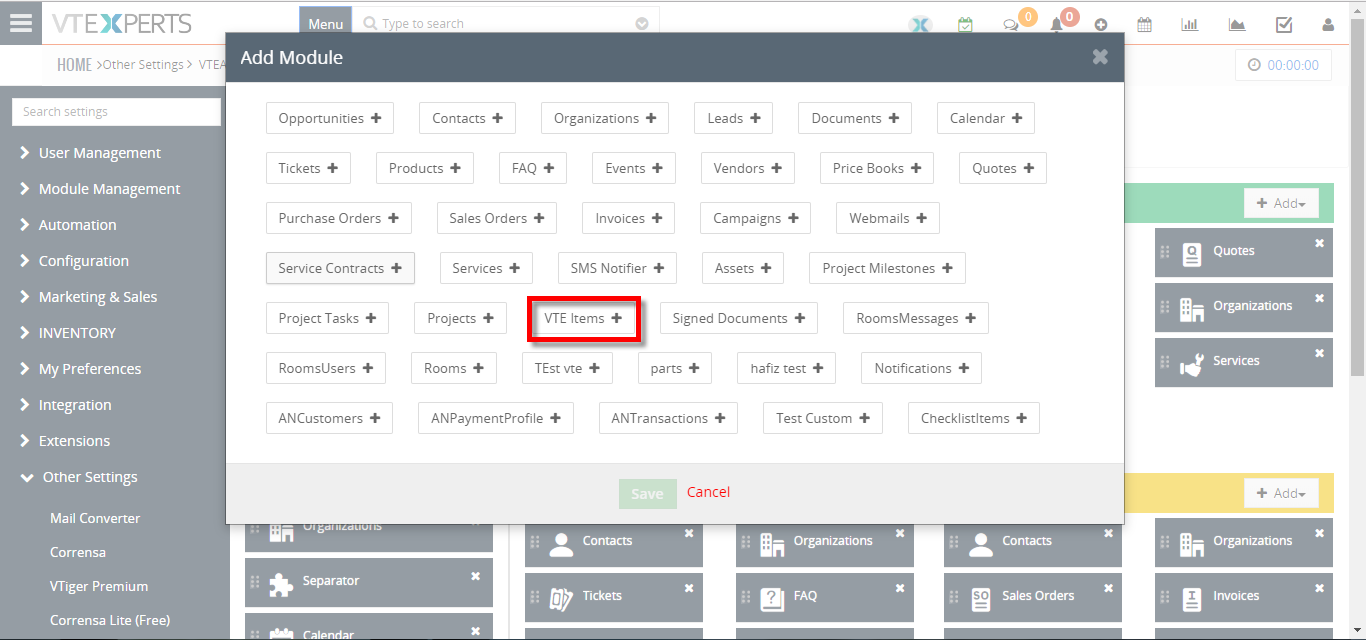This screenshot has height=640, width=1366.
Task: Add the Webmails module
Action: click(x=888, y=218)
